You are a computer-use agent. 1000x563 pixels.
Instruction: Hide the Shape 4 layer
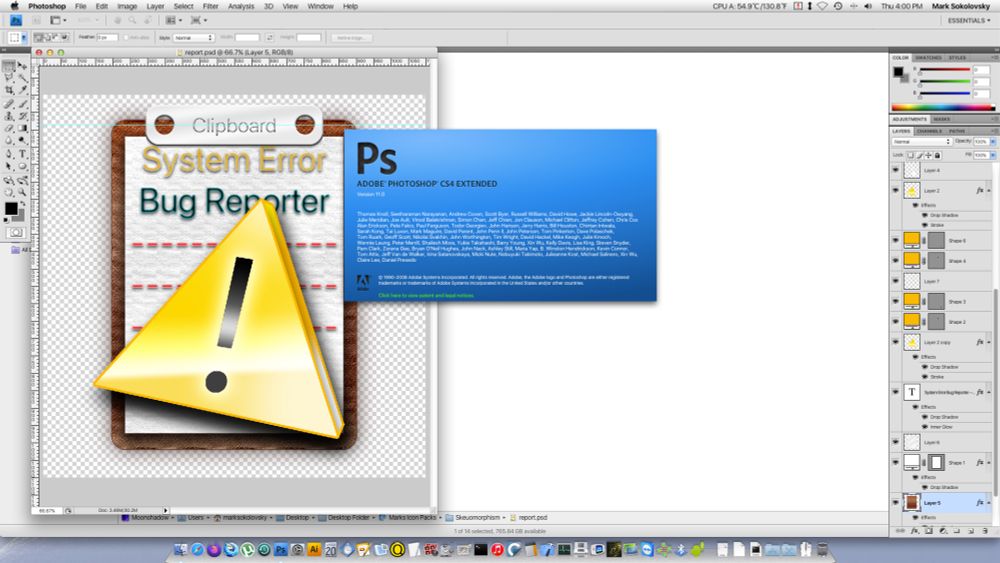pyautogui.click(x=895, y=260)
